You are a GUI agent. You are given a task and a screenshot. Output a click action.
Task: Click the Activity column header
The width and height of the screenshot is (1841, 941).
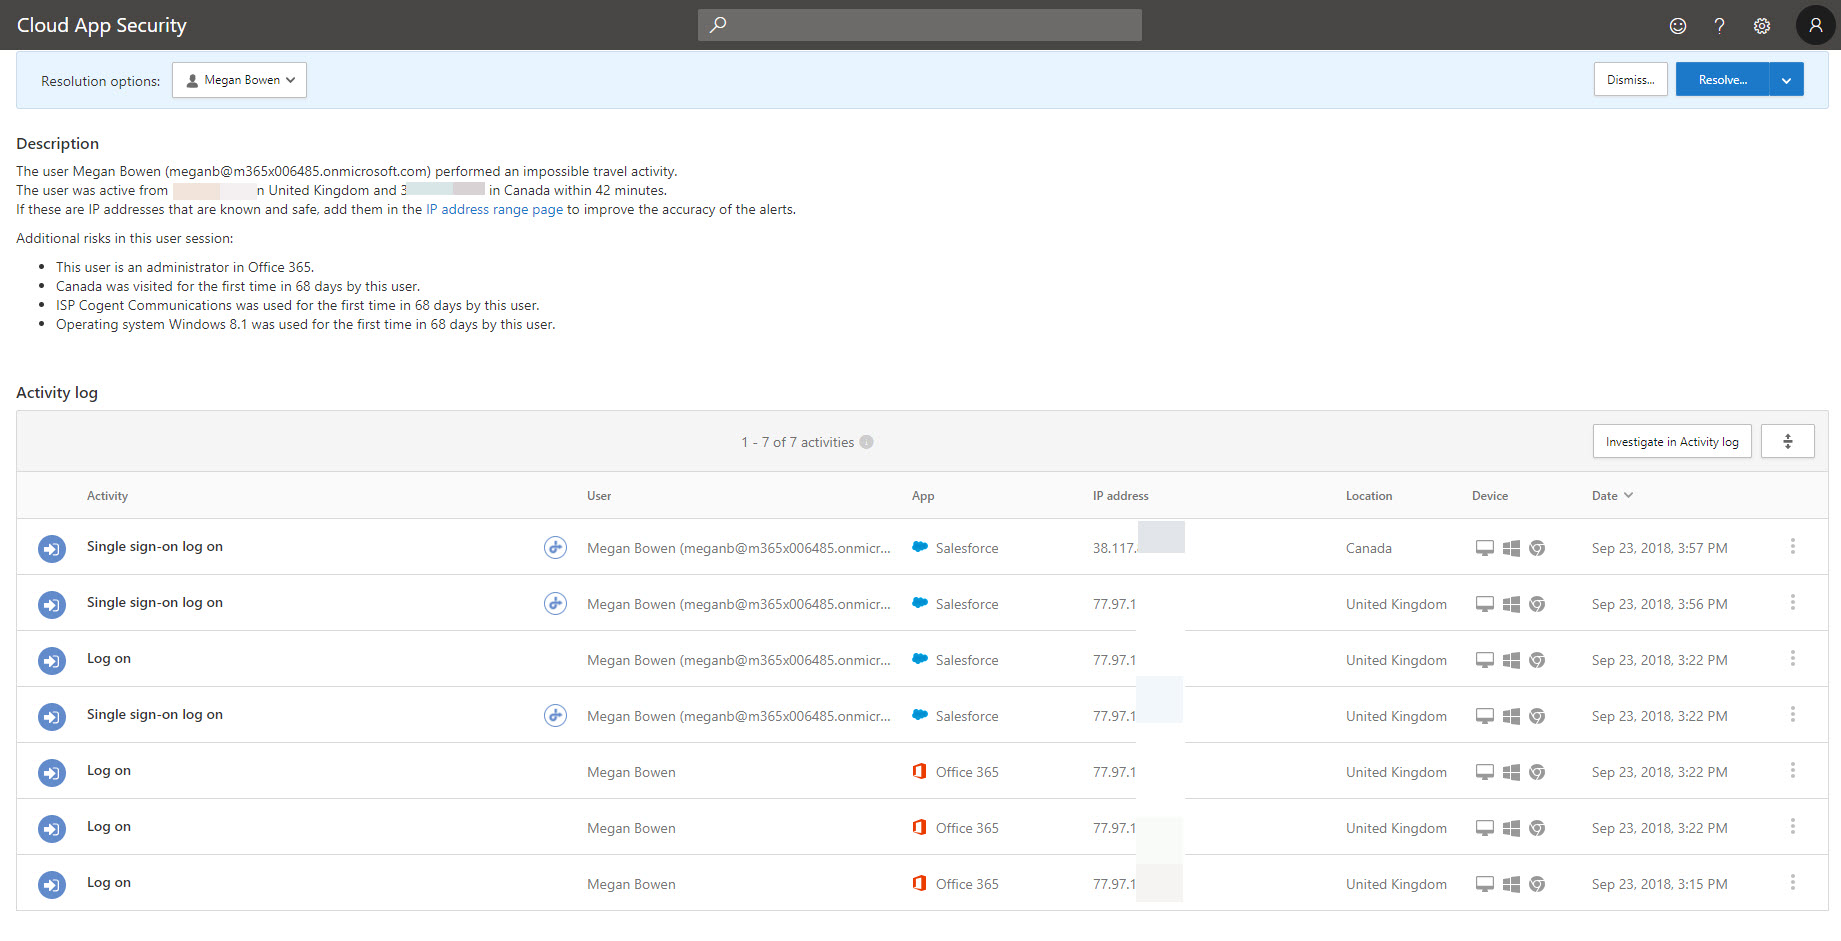point(107,496)
